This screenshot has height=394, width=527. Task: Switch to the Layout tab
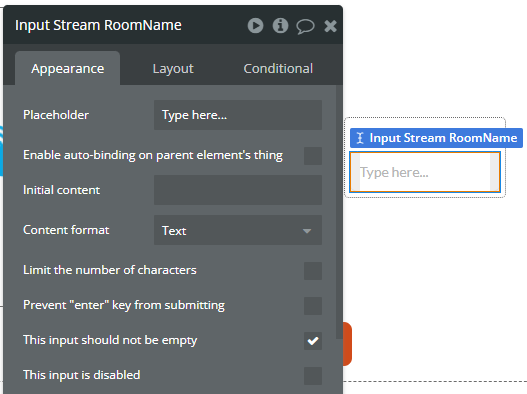[173, 68]
